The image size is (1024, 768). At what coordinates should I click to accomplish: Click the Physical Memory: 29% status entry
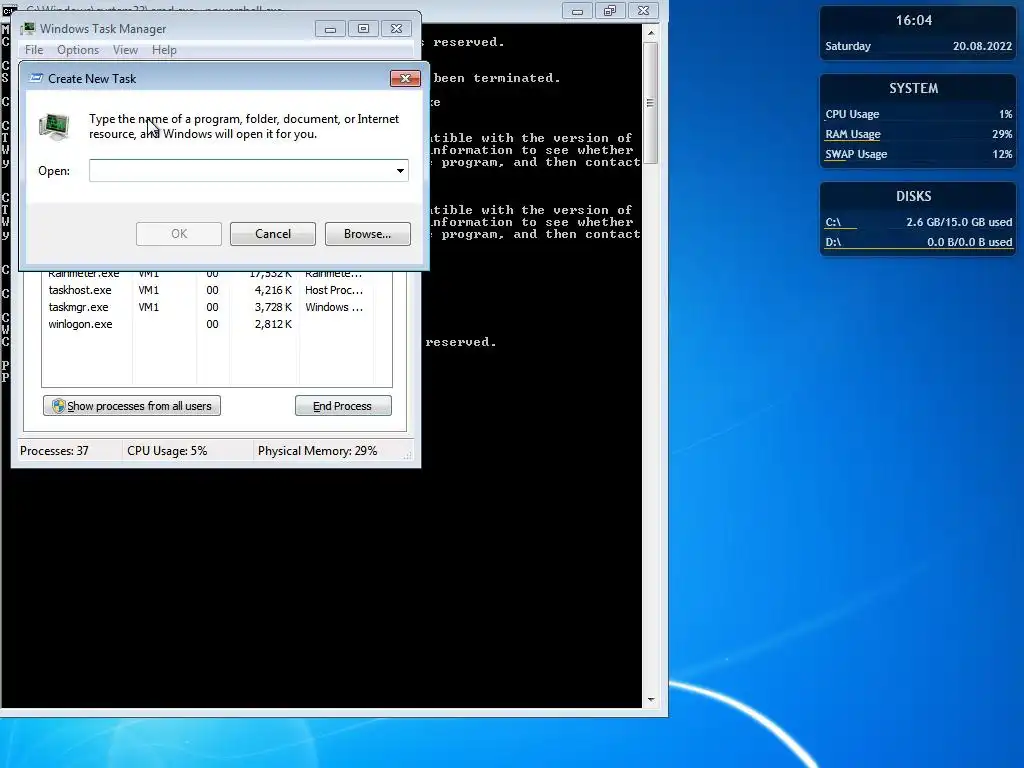pyautogui.click(x=317, y=451)
